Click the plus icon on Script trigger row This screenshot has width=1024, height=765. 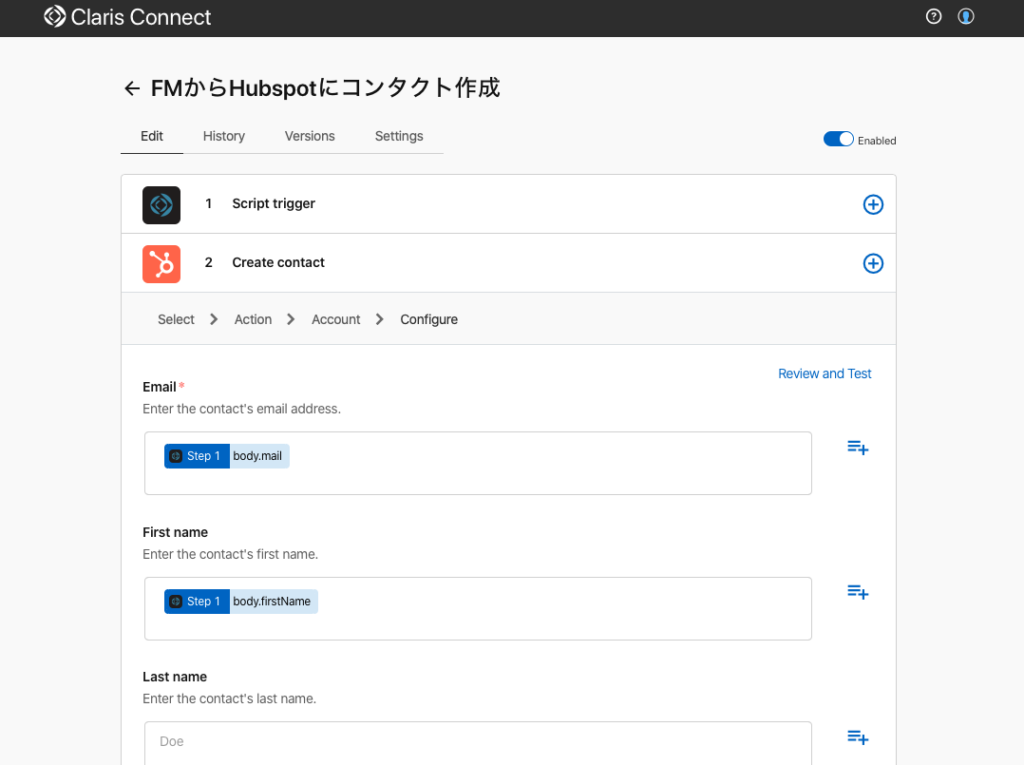[x=873, y=204]
